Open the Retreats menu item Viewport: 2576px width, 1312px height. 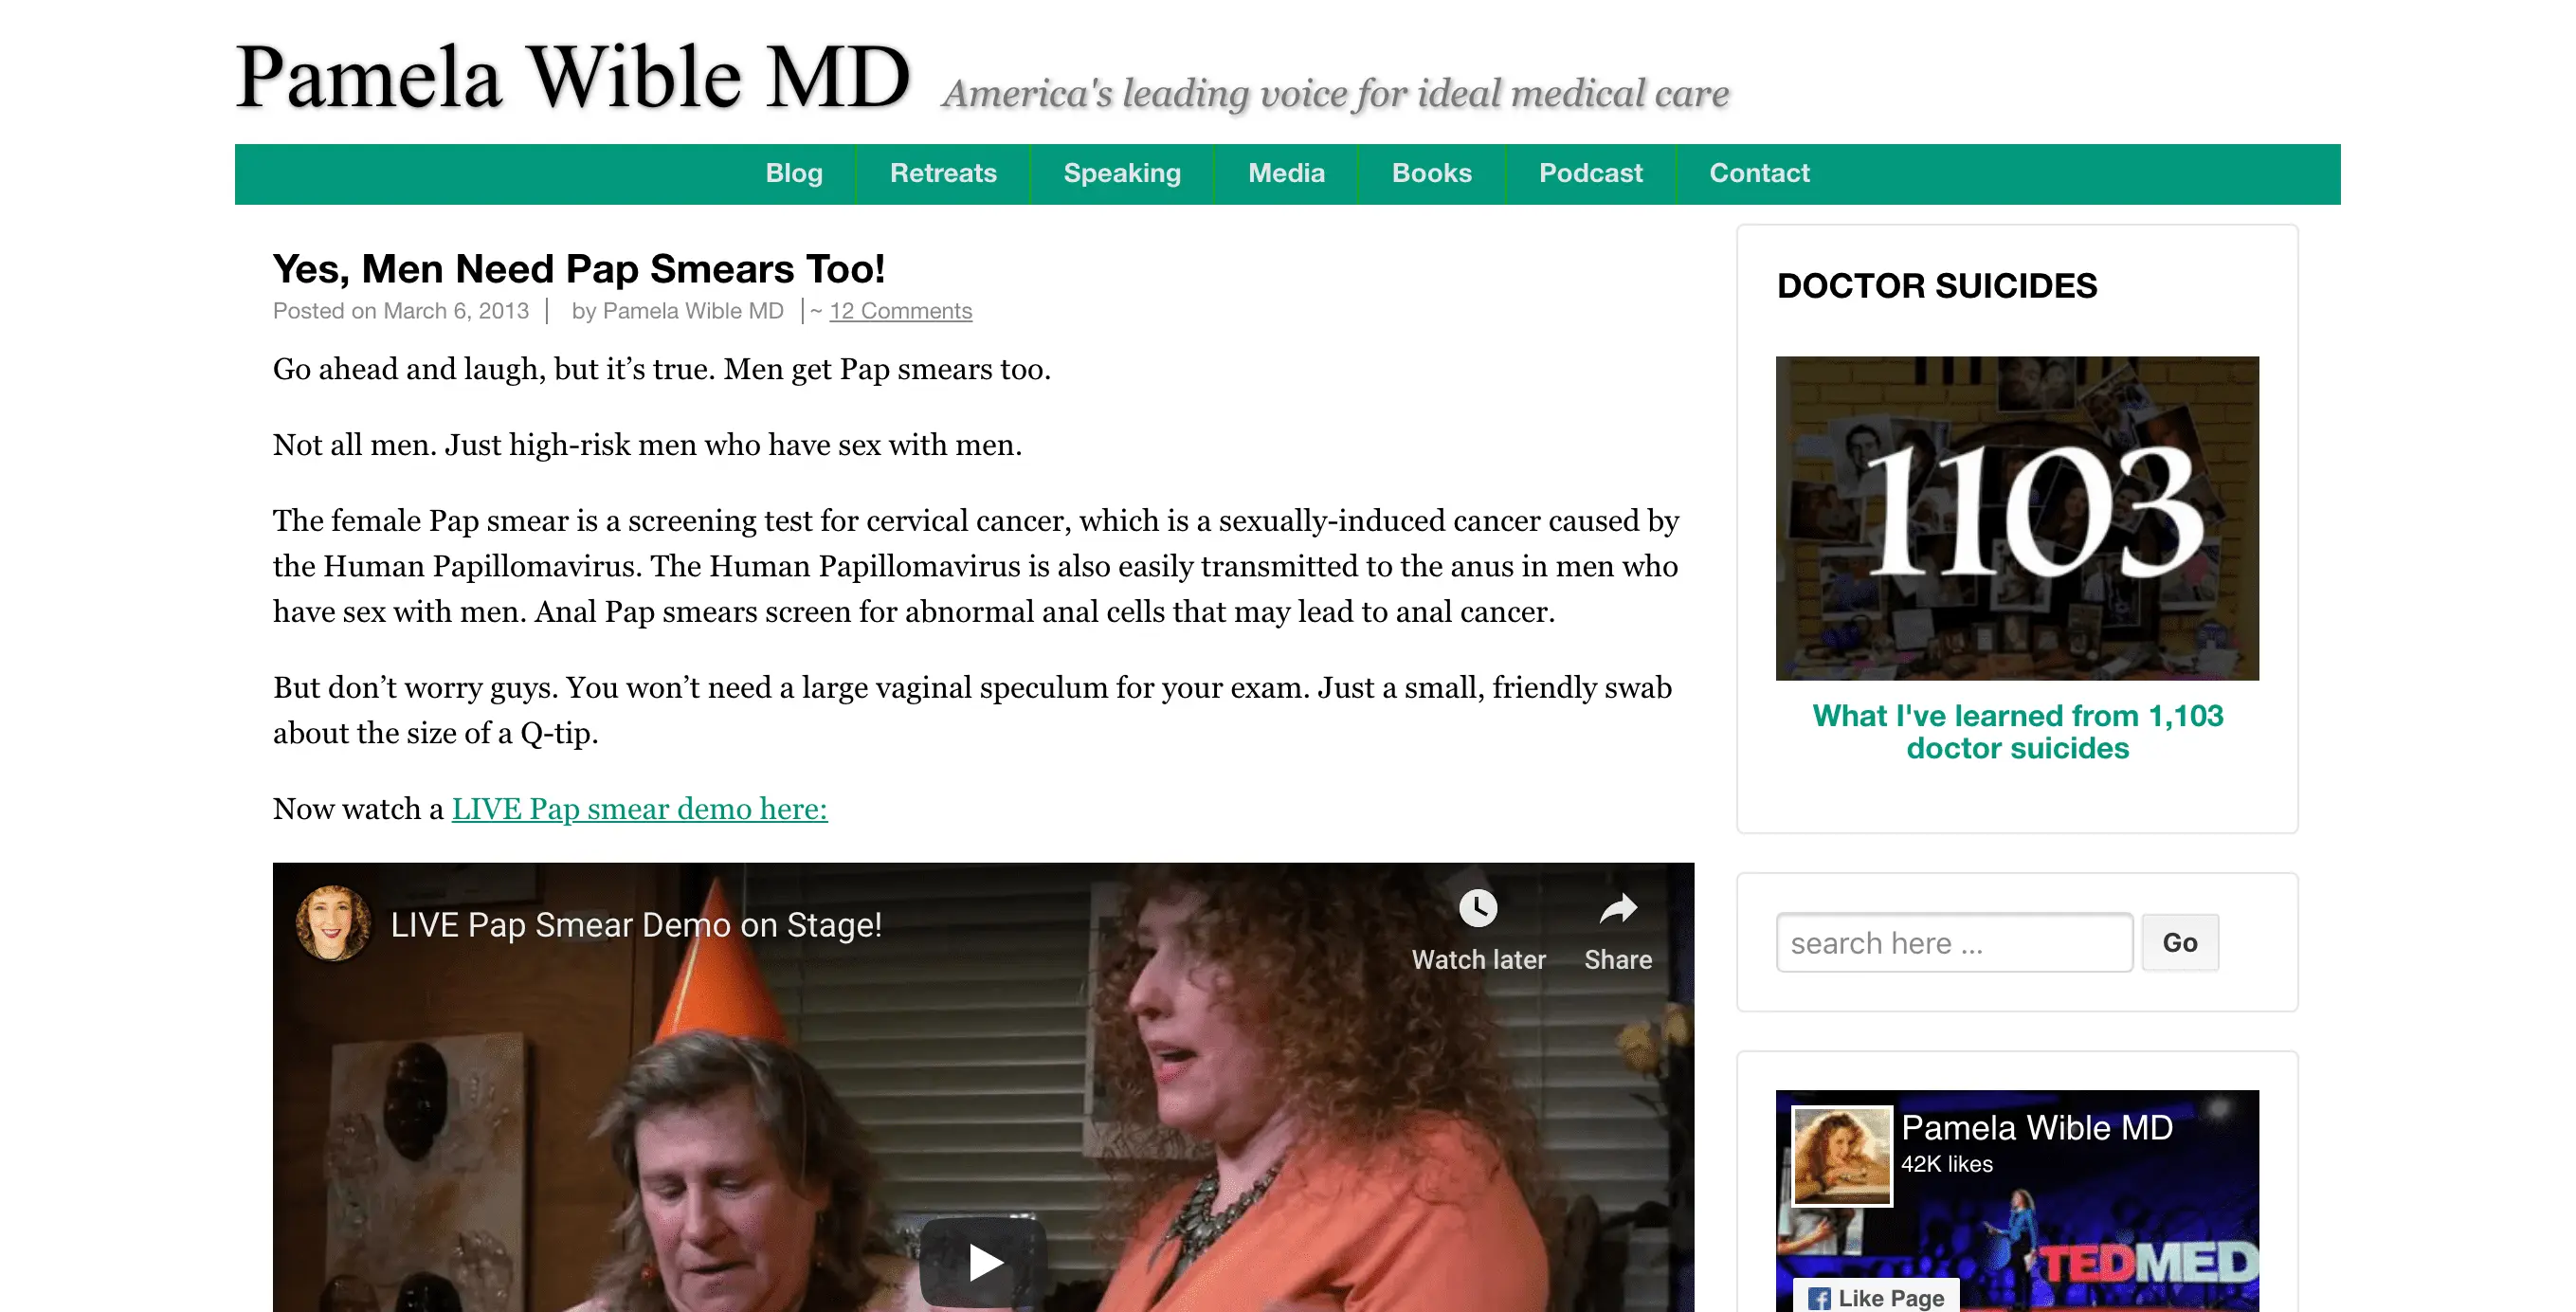coord(943,174)
